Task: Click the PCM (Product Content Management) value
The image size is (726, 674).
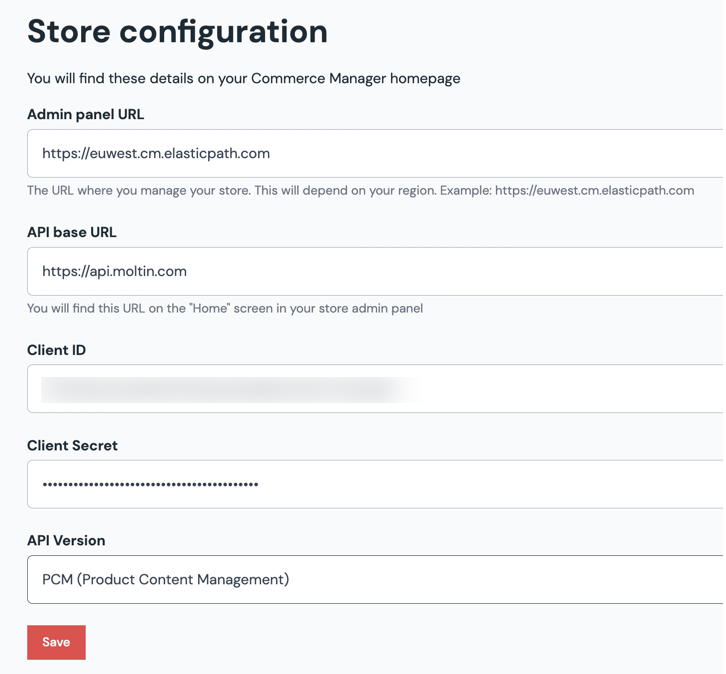Action: point(165,580)
